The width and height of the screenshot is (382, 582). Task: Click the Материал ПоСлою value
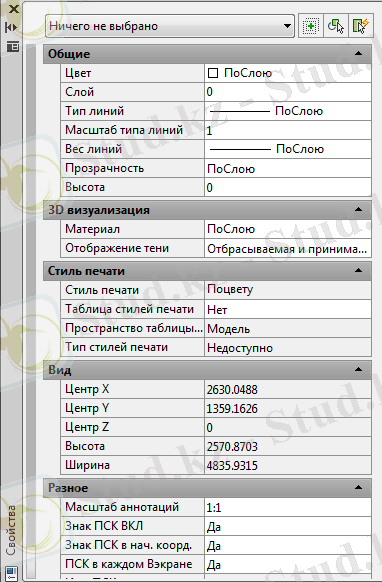pos(288,229)
